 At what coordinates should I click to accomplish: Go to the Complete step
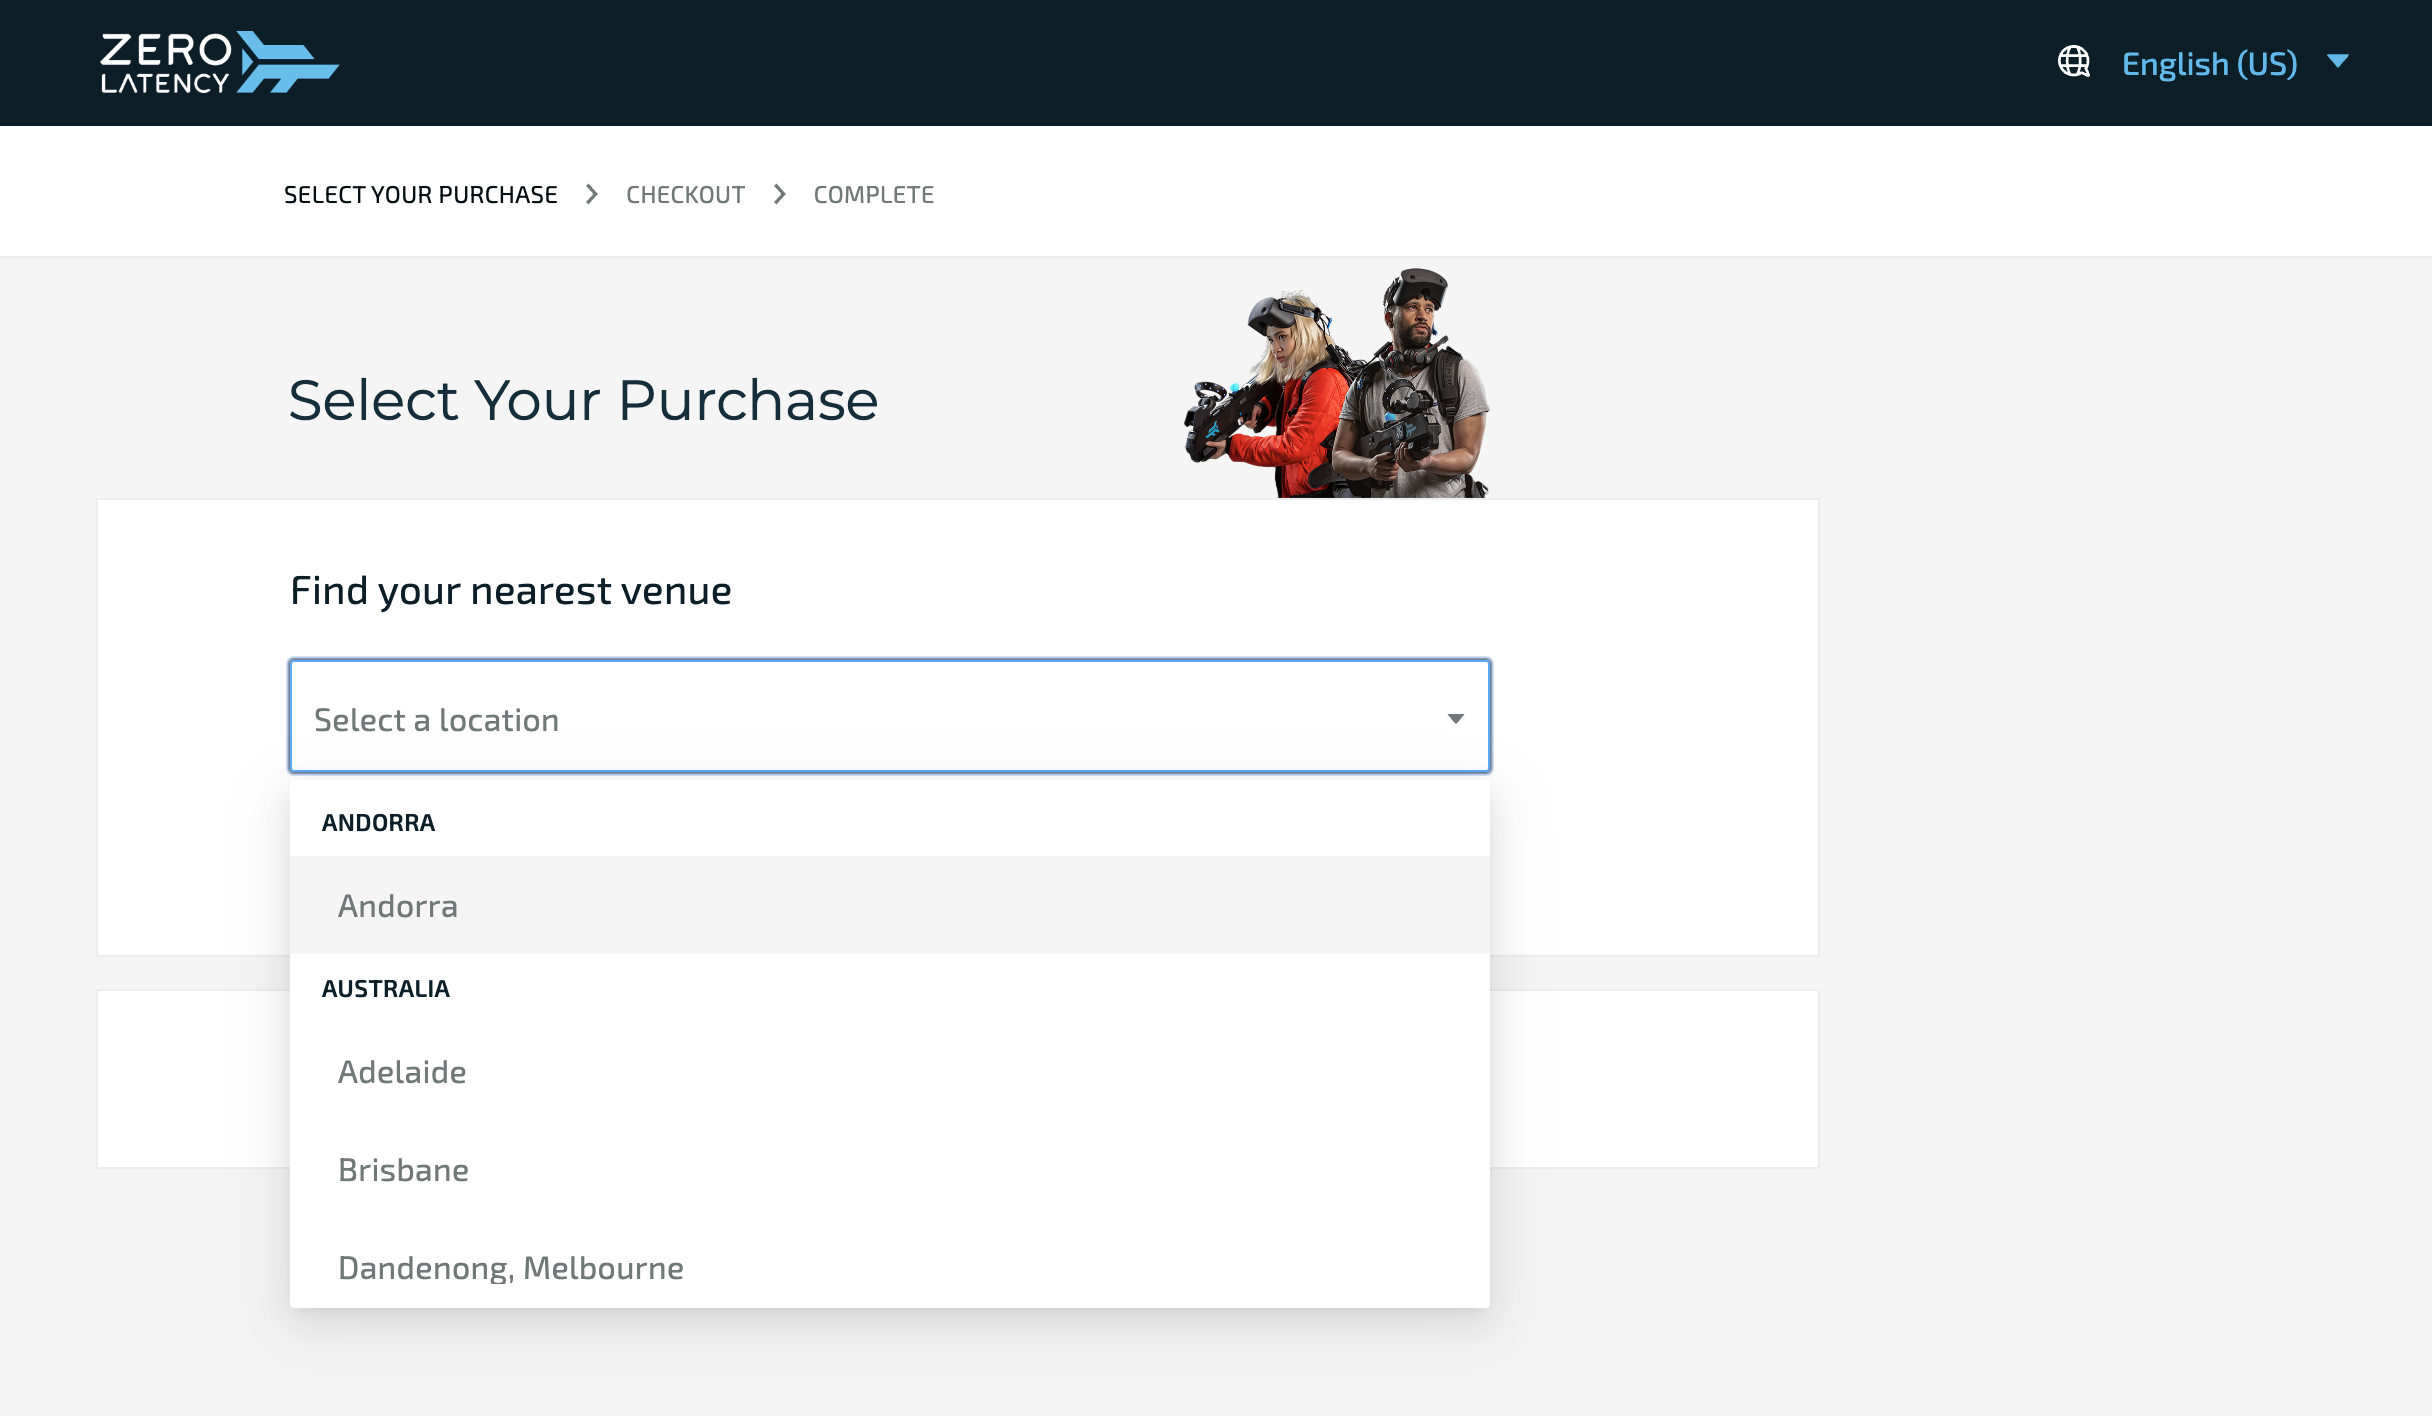point(874,195)
